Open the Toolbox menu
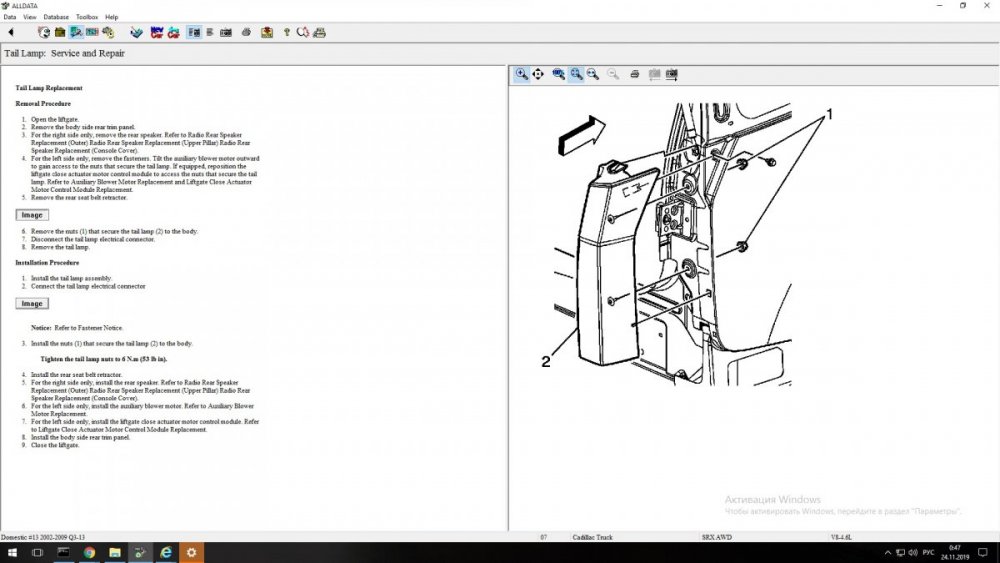Screen dimensions: 1000x563 87,17
